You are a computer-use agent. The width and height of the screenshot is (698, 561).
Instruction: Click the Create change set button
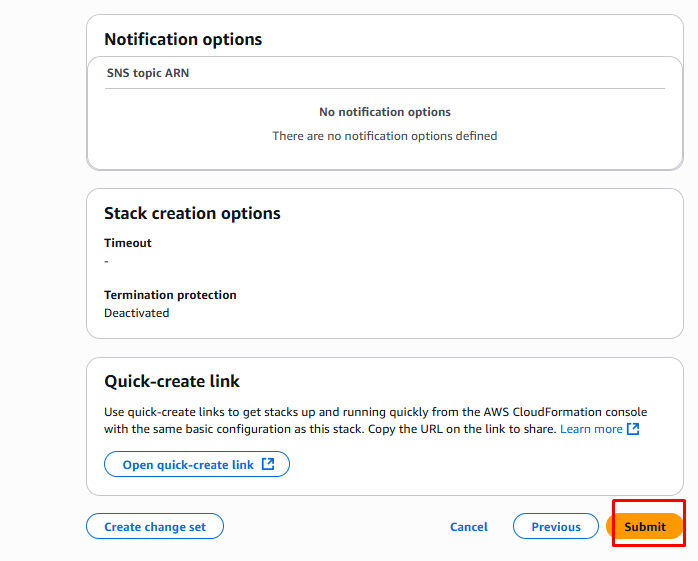click(154, 527)
